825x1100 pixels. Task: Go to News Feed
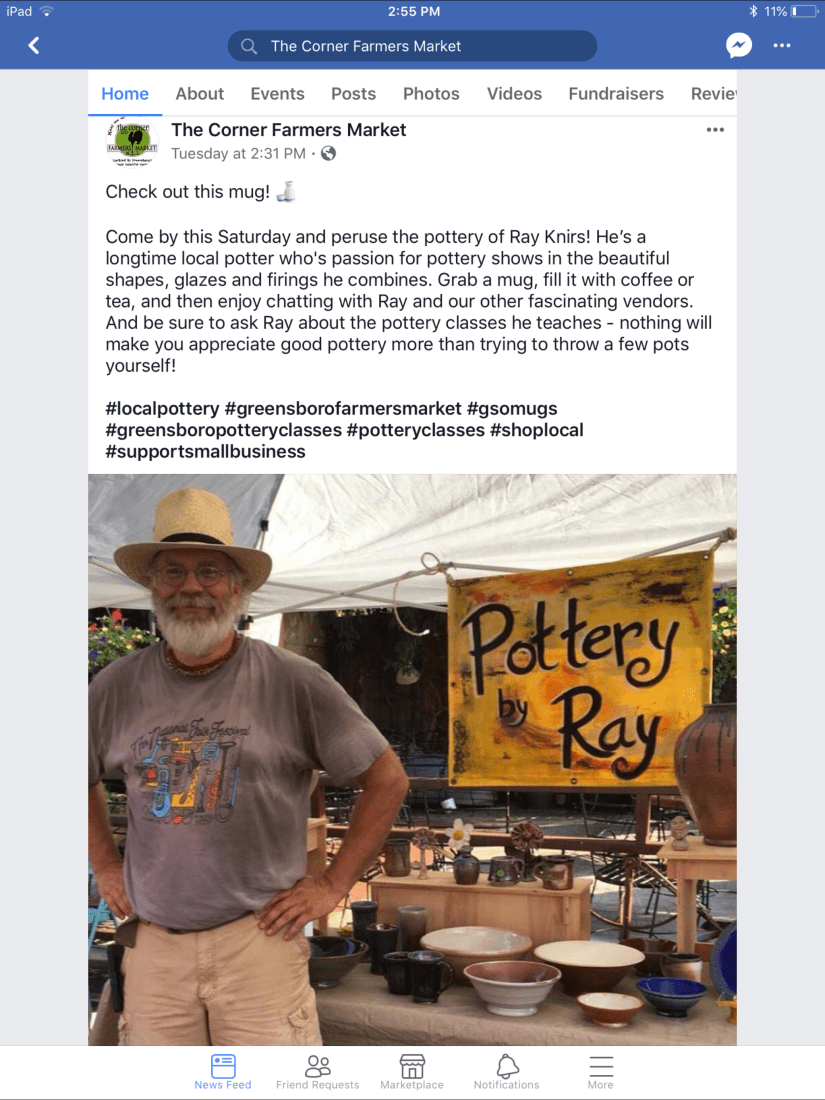point(223,1072)
